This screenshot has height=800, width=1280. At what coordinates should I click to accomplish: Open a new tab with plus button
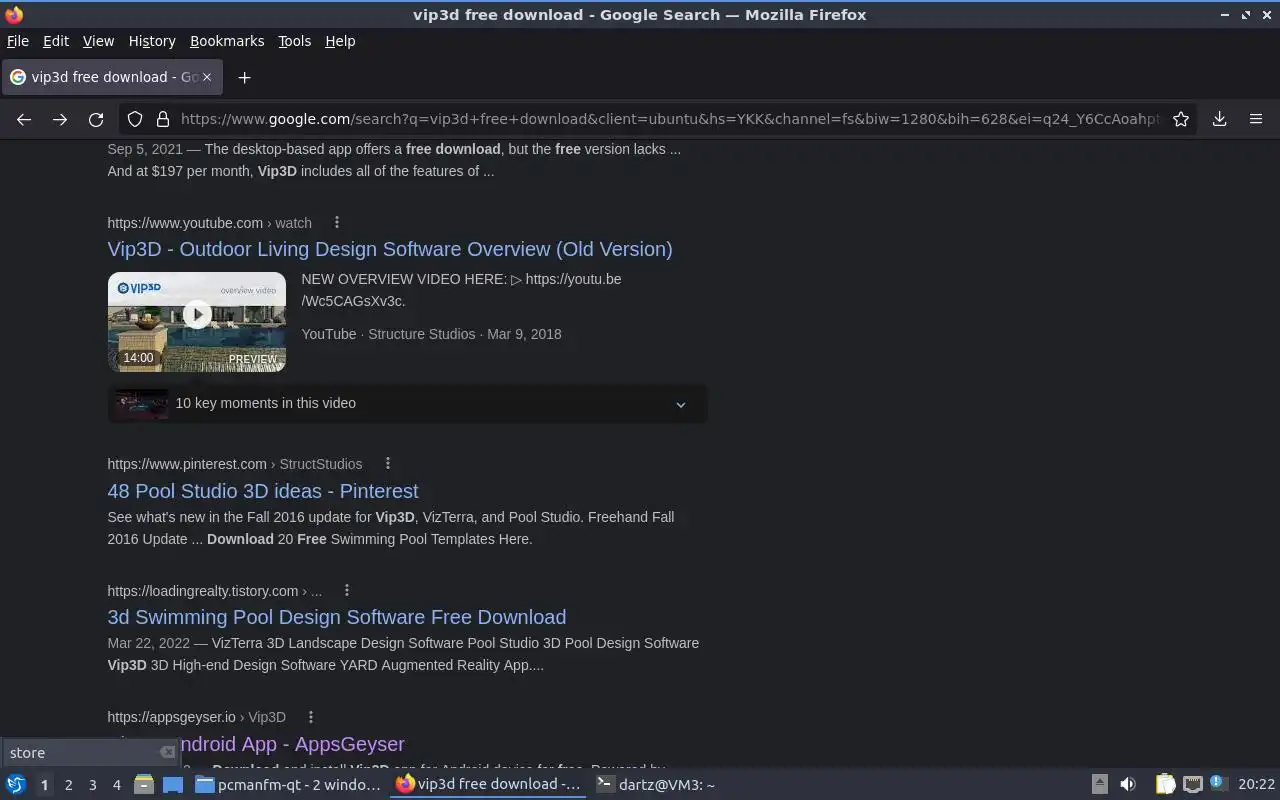tap(244, 77)
